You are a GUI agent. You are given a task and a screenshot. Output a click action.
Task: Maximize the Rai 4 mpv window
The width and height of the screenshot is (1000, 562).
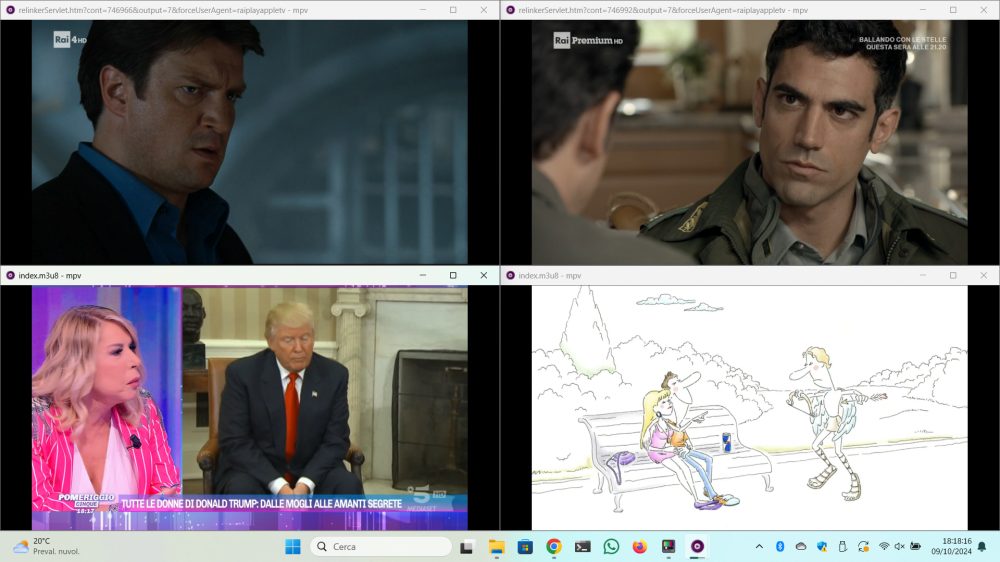click(x=453, y=10)
